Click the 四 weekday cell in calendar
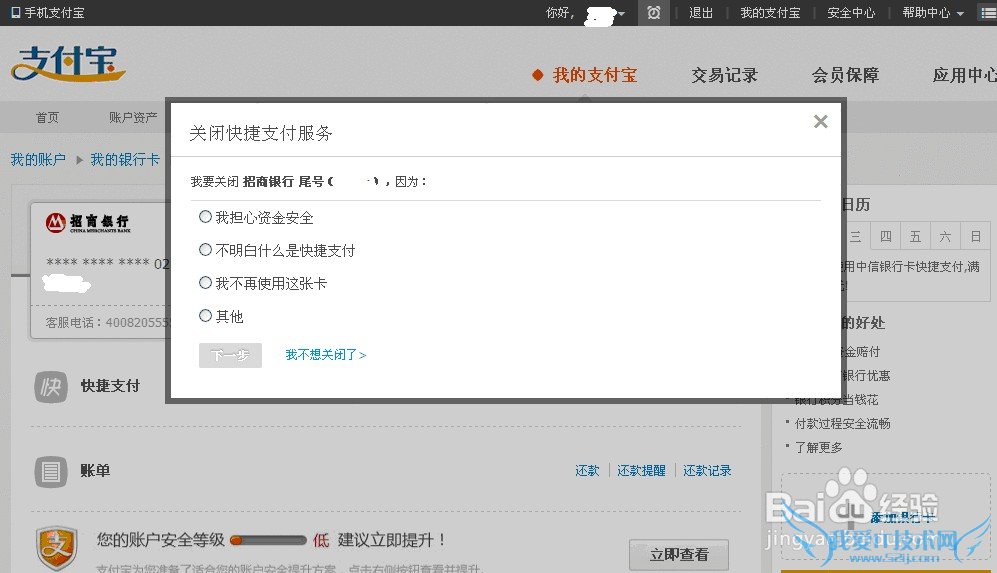The width and height of the screenshot is (997, 573). point(886,237)
